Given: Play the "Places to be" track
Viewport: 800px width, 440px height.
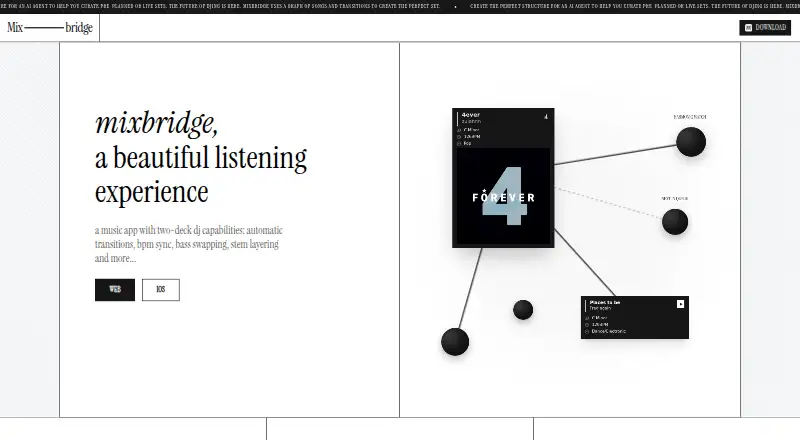Looking at the screenshot, I should [680, 304].
